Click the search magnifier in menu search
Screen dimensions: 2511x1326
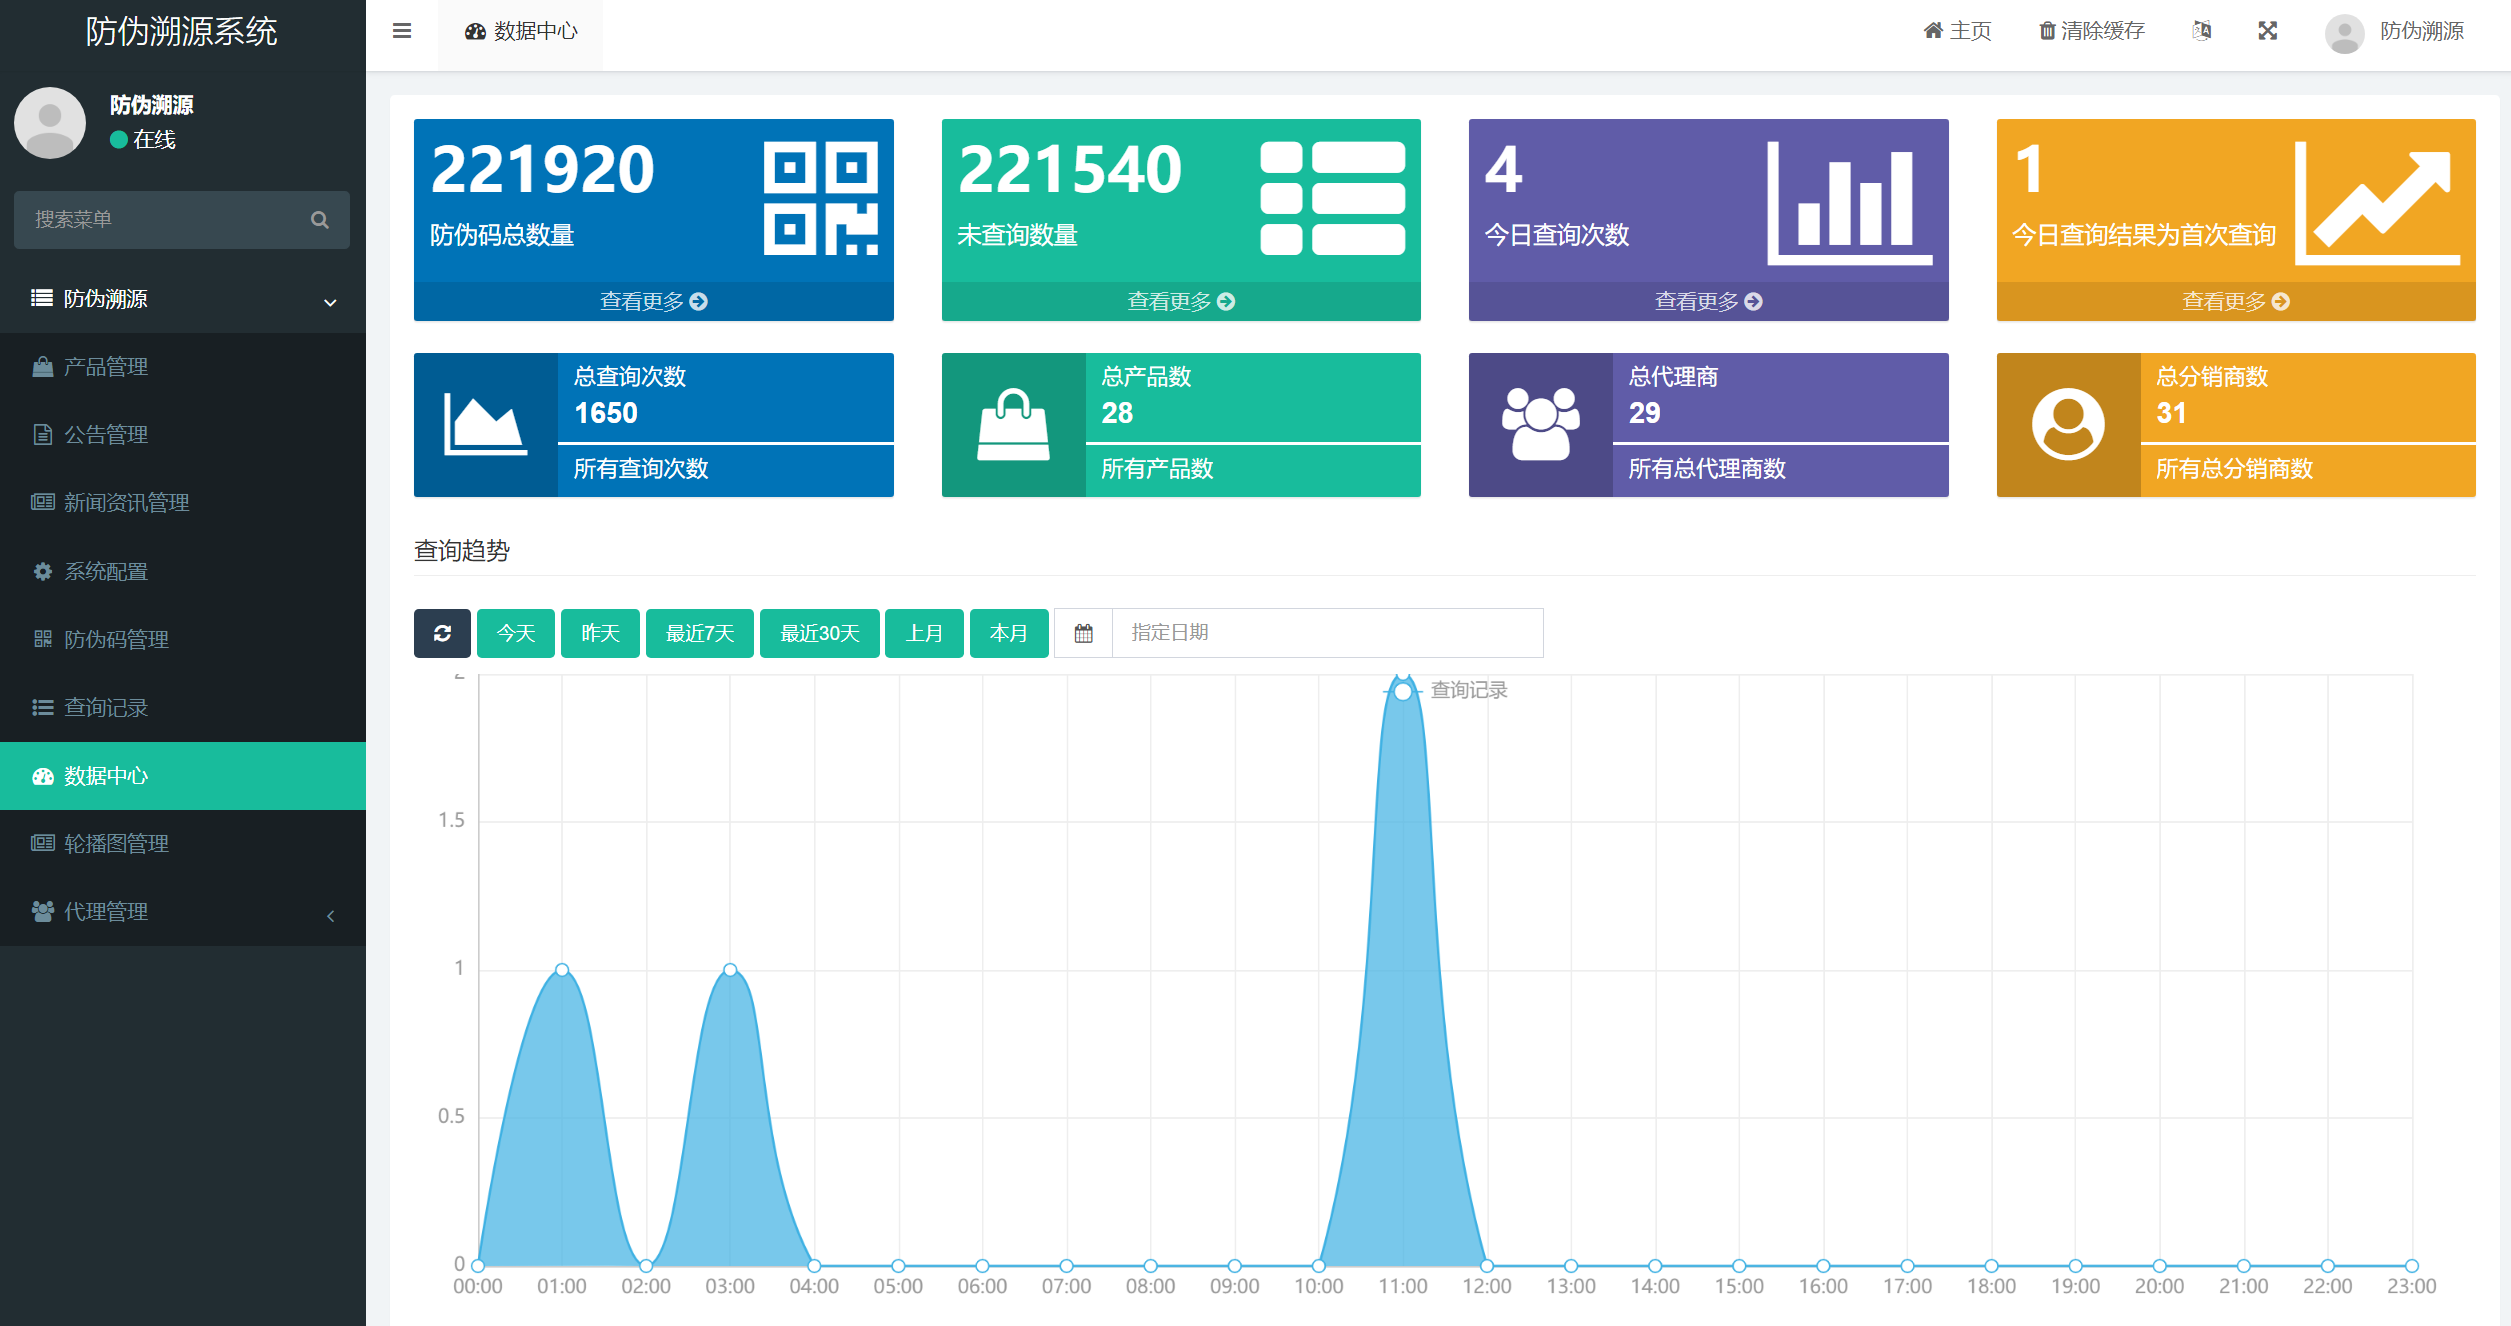pyautogui.click(x=320, y=220)
